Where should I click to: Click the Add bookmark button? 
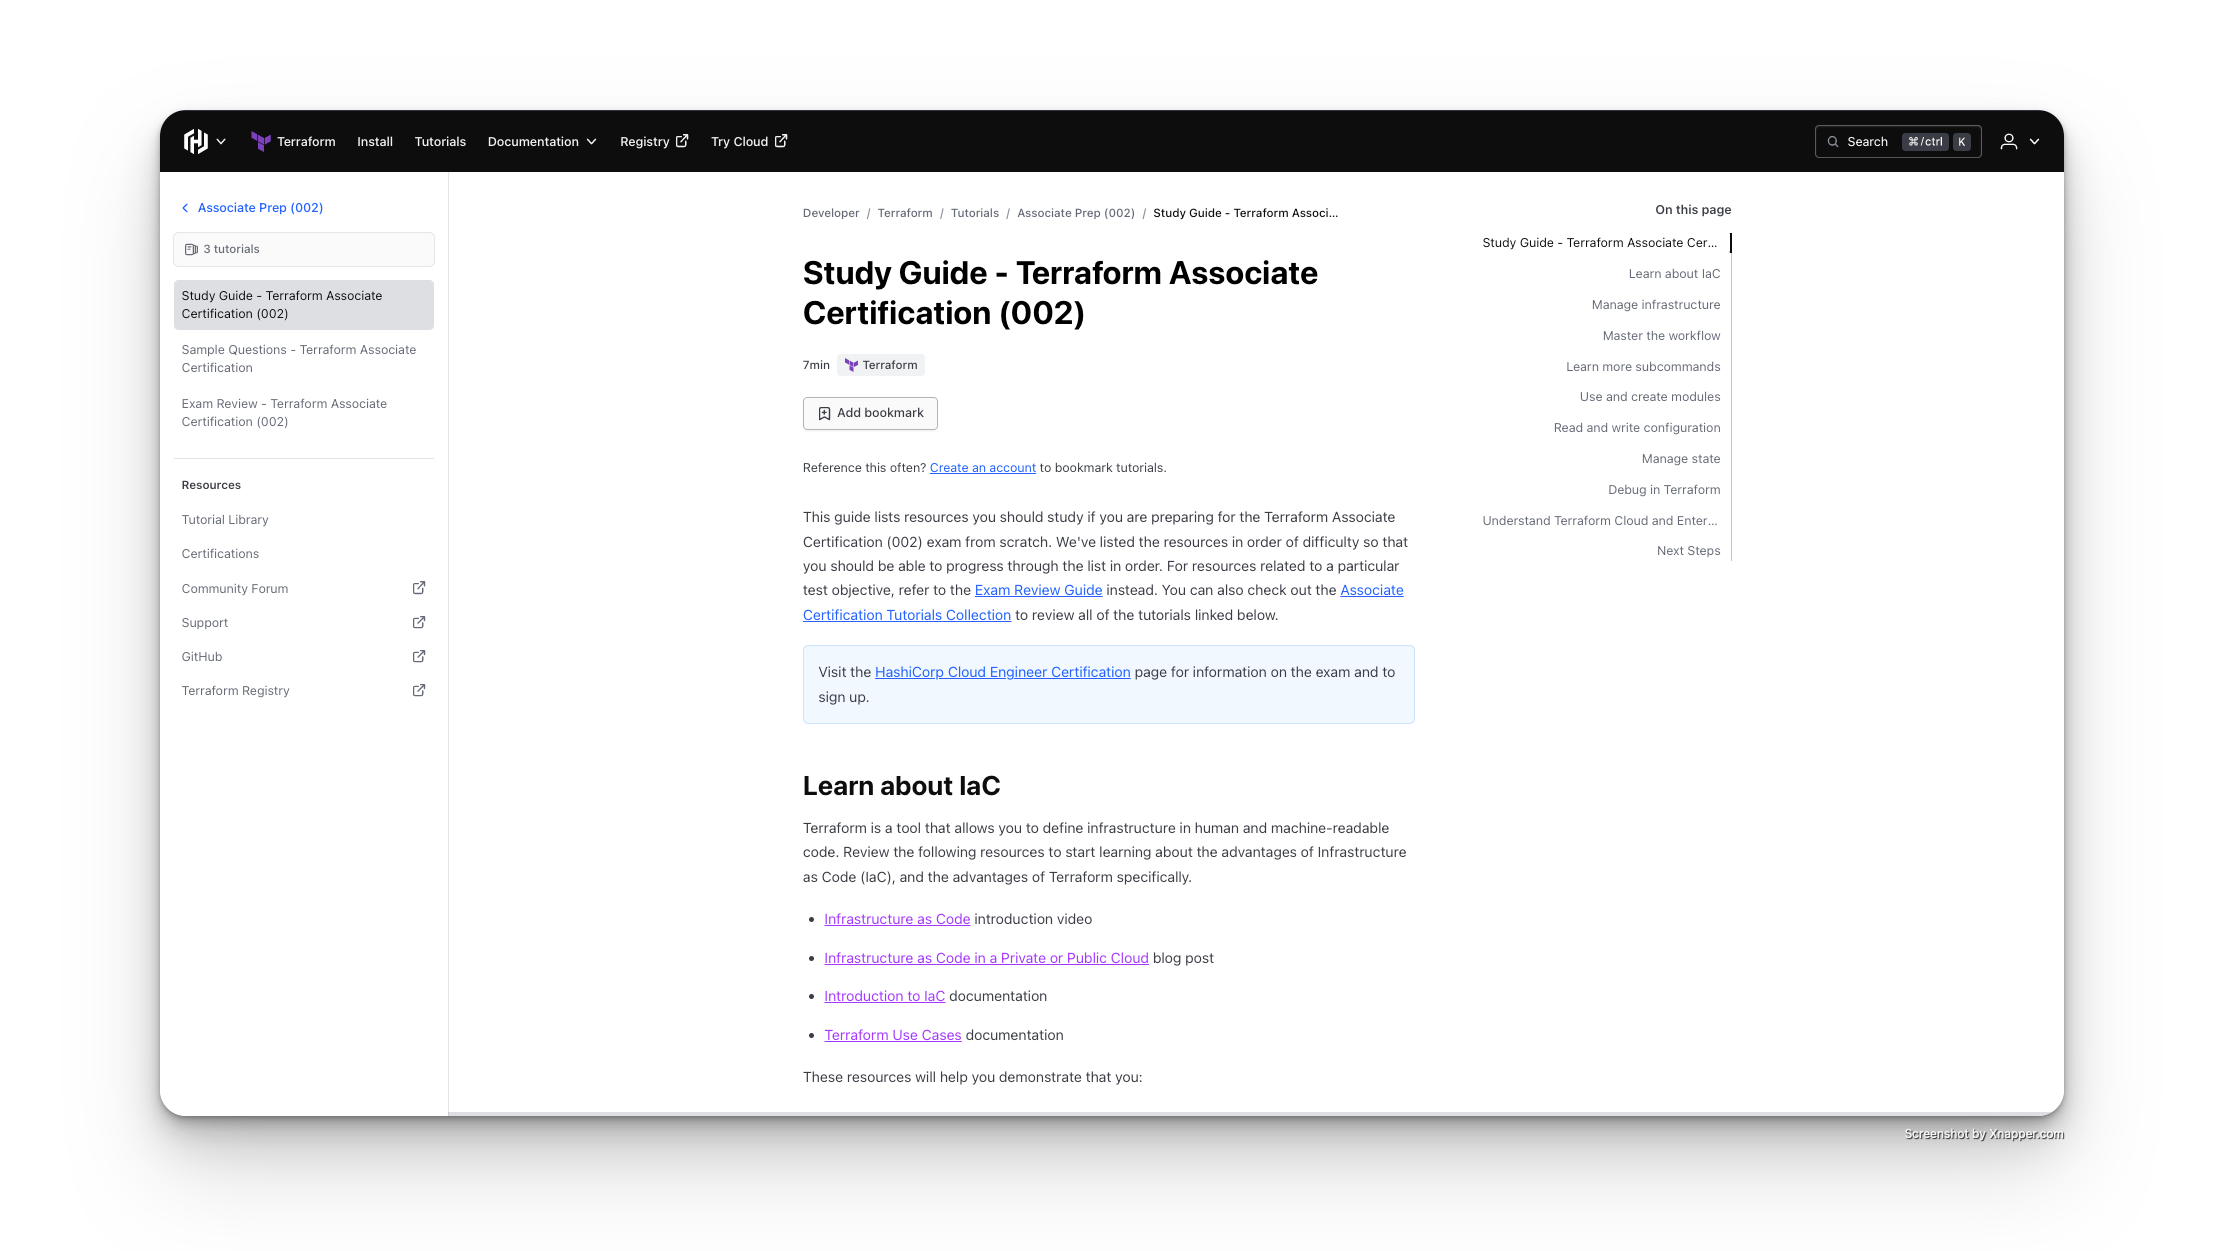[870, 413]
